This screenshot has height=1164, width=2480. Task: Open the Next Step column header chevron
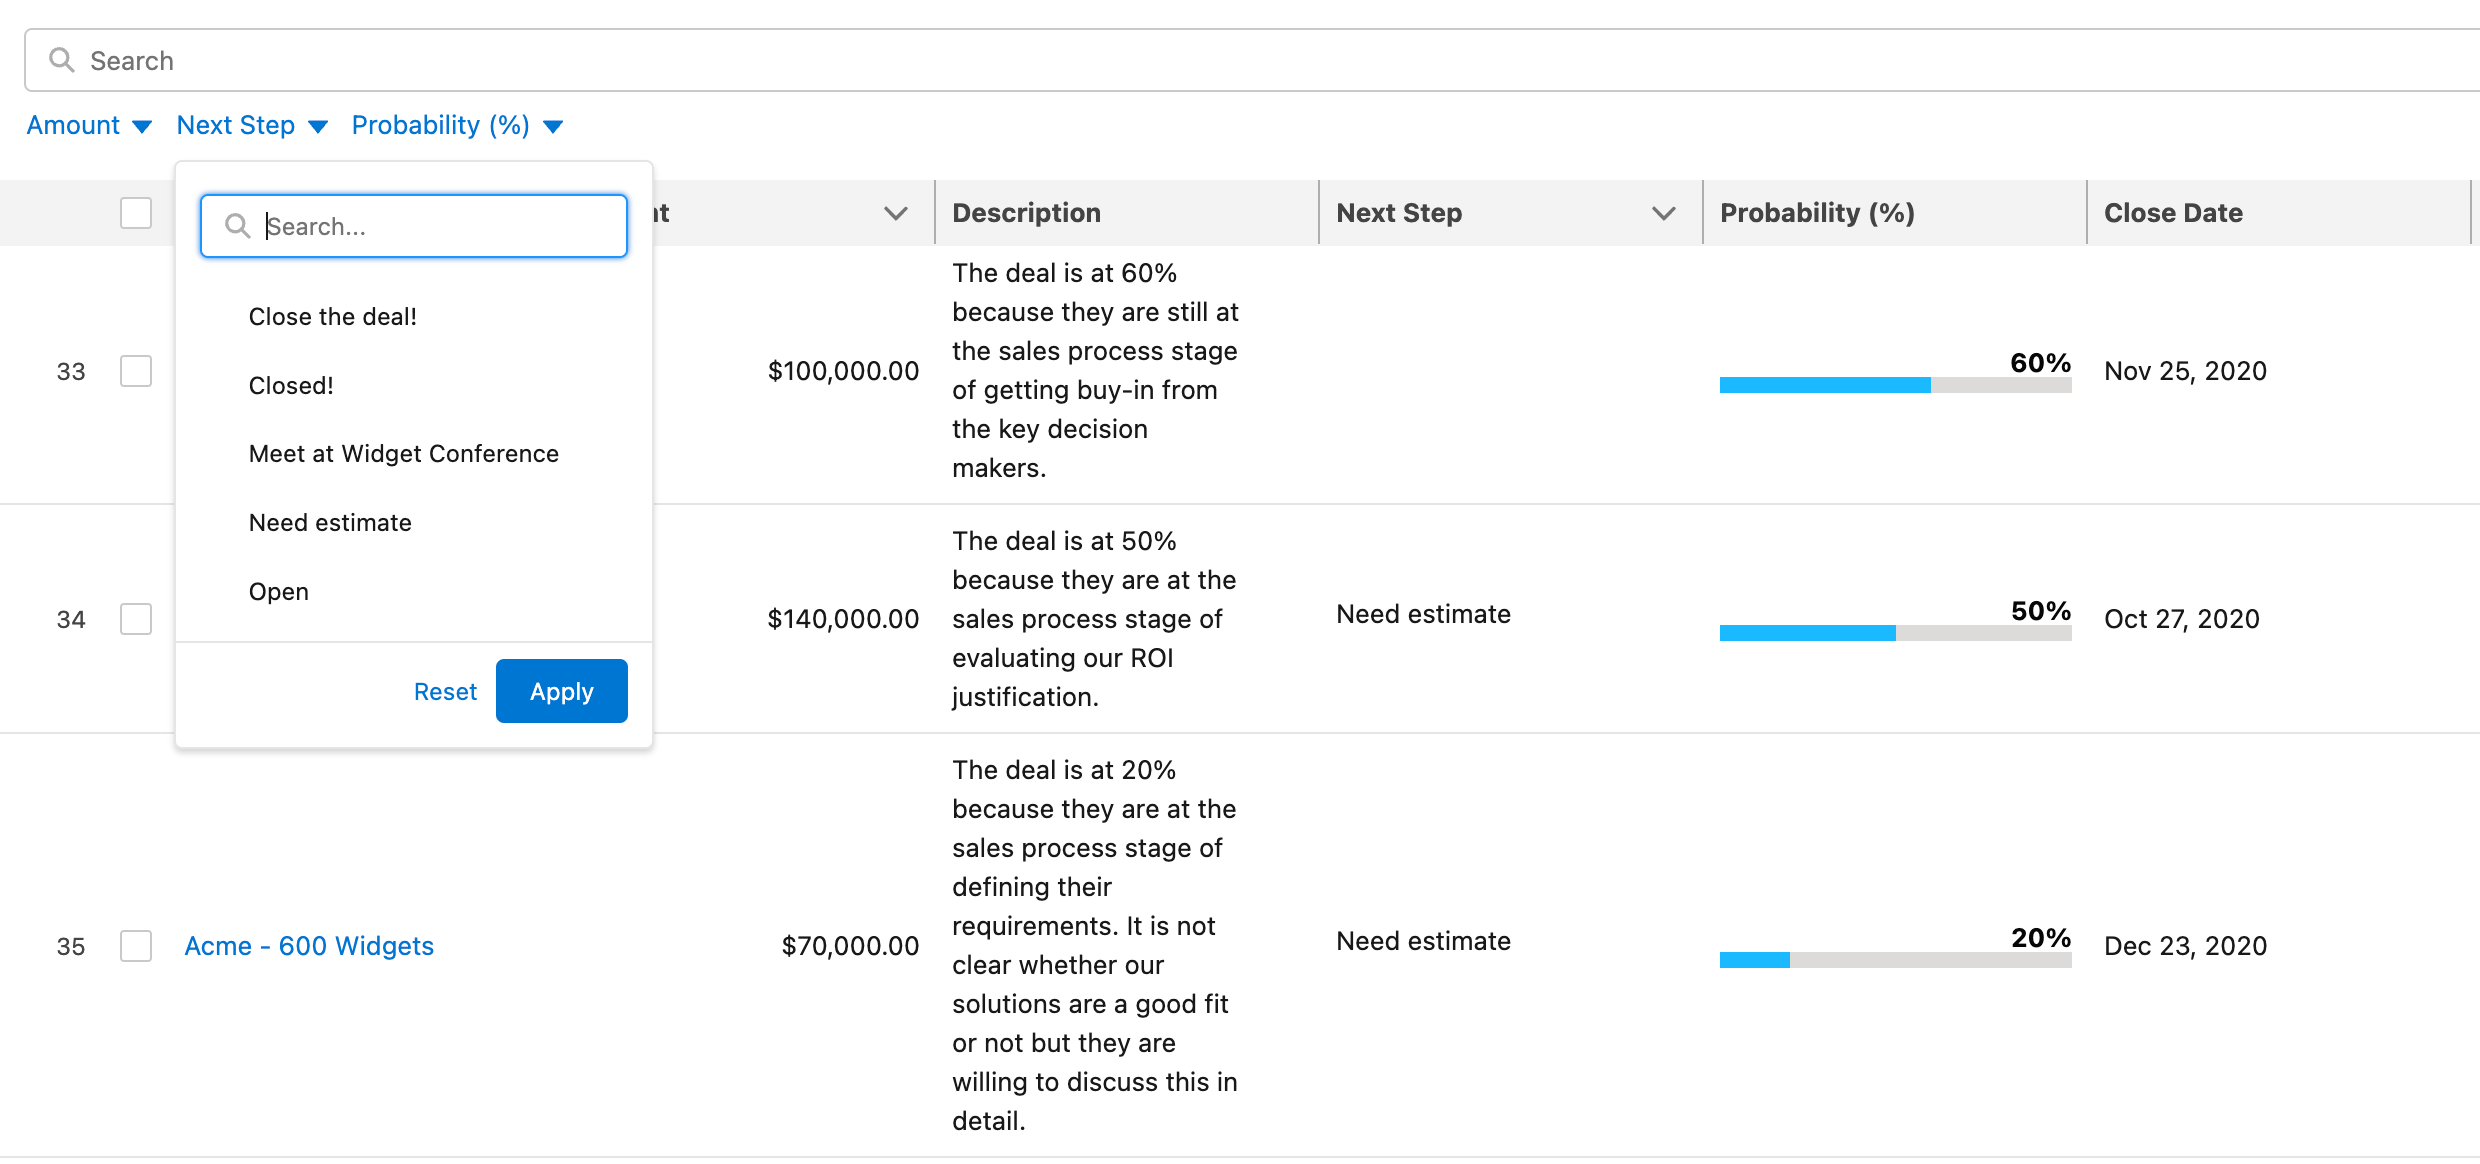pos(1663,213)
